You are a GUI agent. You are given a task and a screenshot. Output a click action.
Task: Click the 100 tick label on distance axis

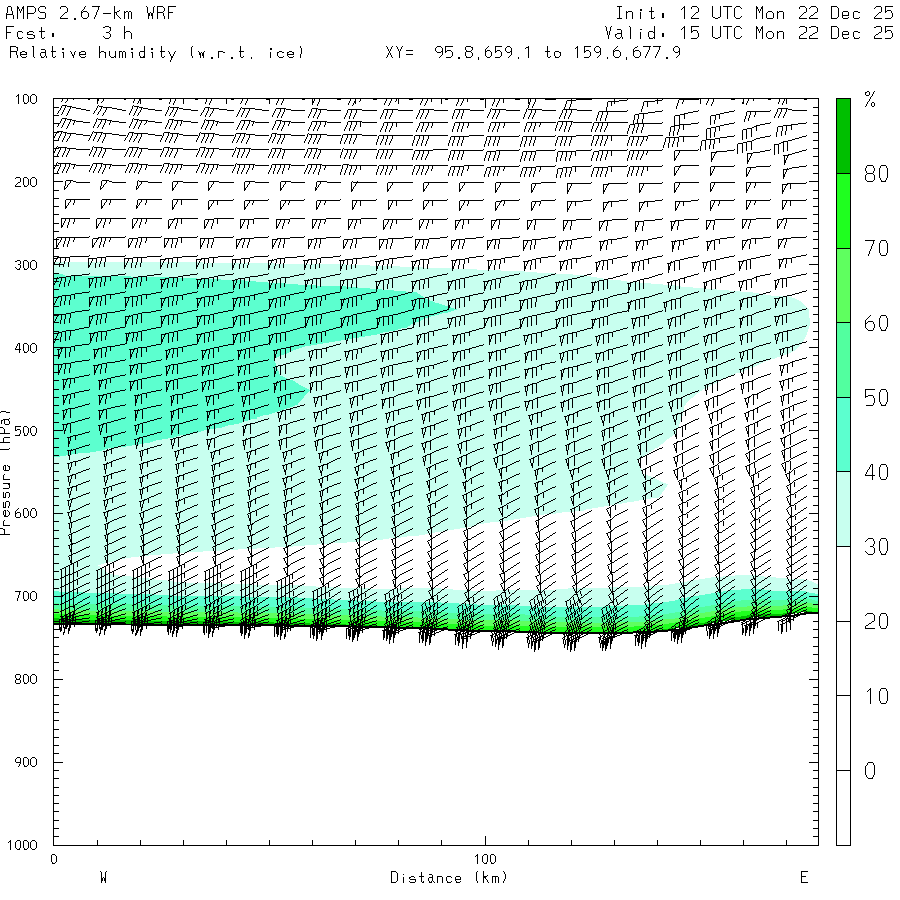pos(486,860)
